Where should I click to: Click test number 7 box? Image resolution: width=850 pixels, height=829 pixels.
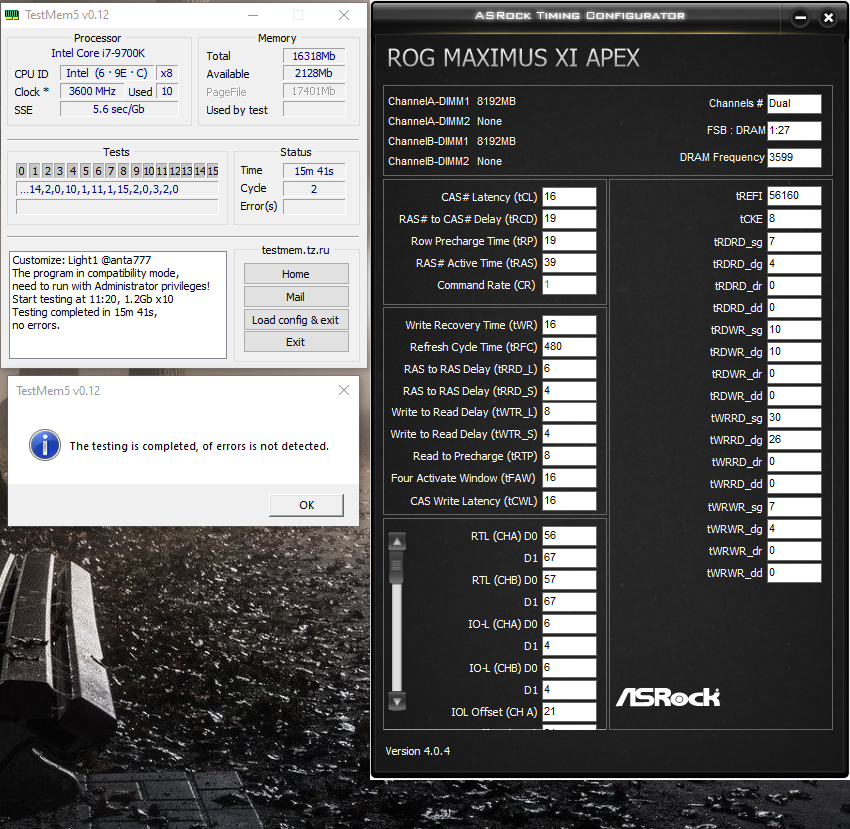111,171
